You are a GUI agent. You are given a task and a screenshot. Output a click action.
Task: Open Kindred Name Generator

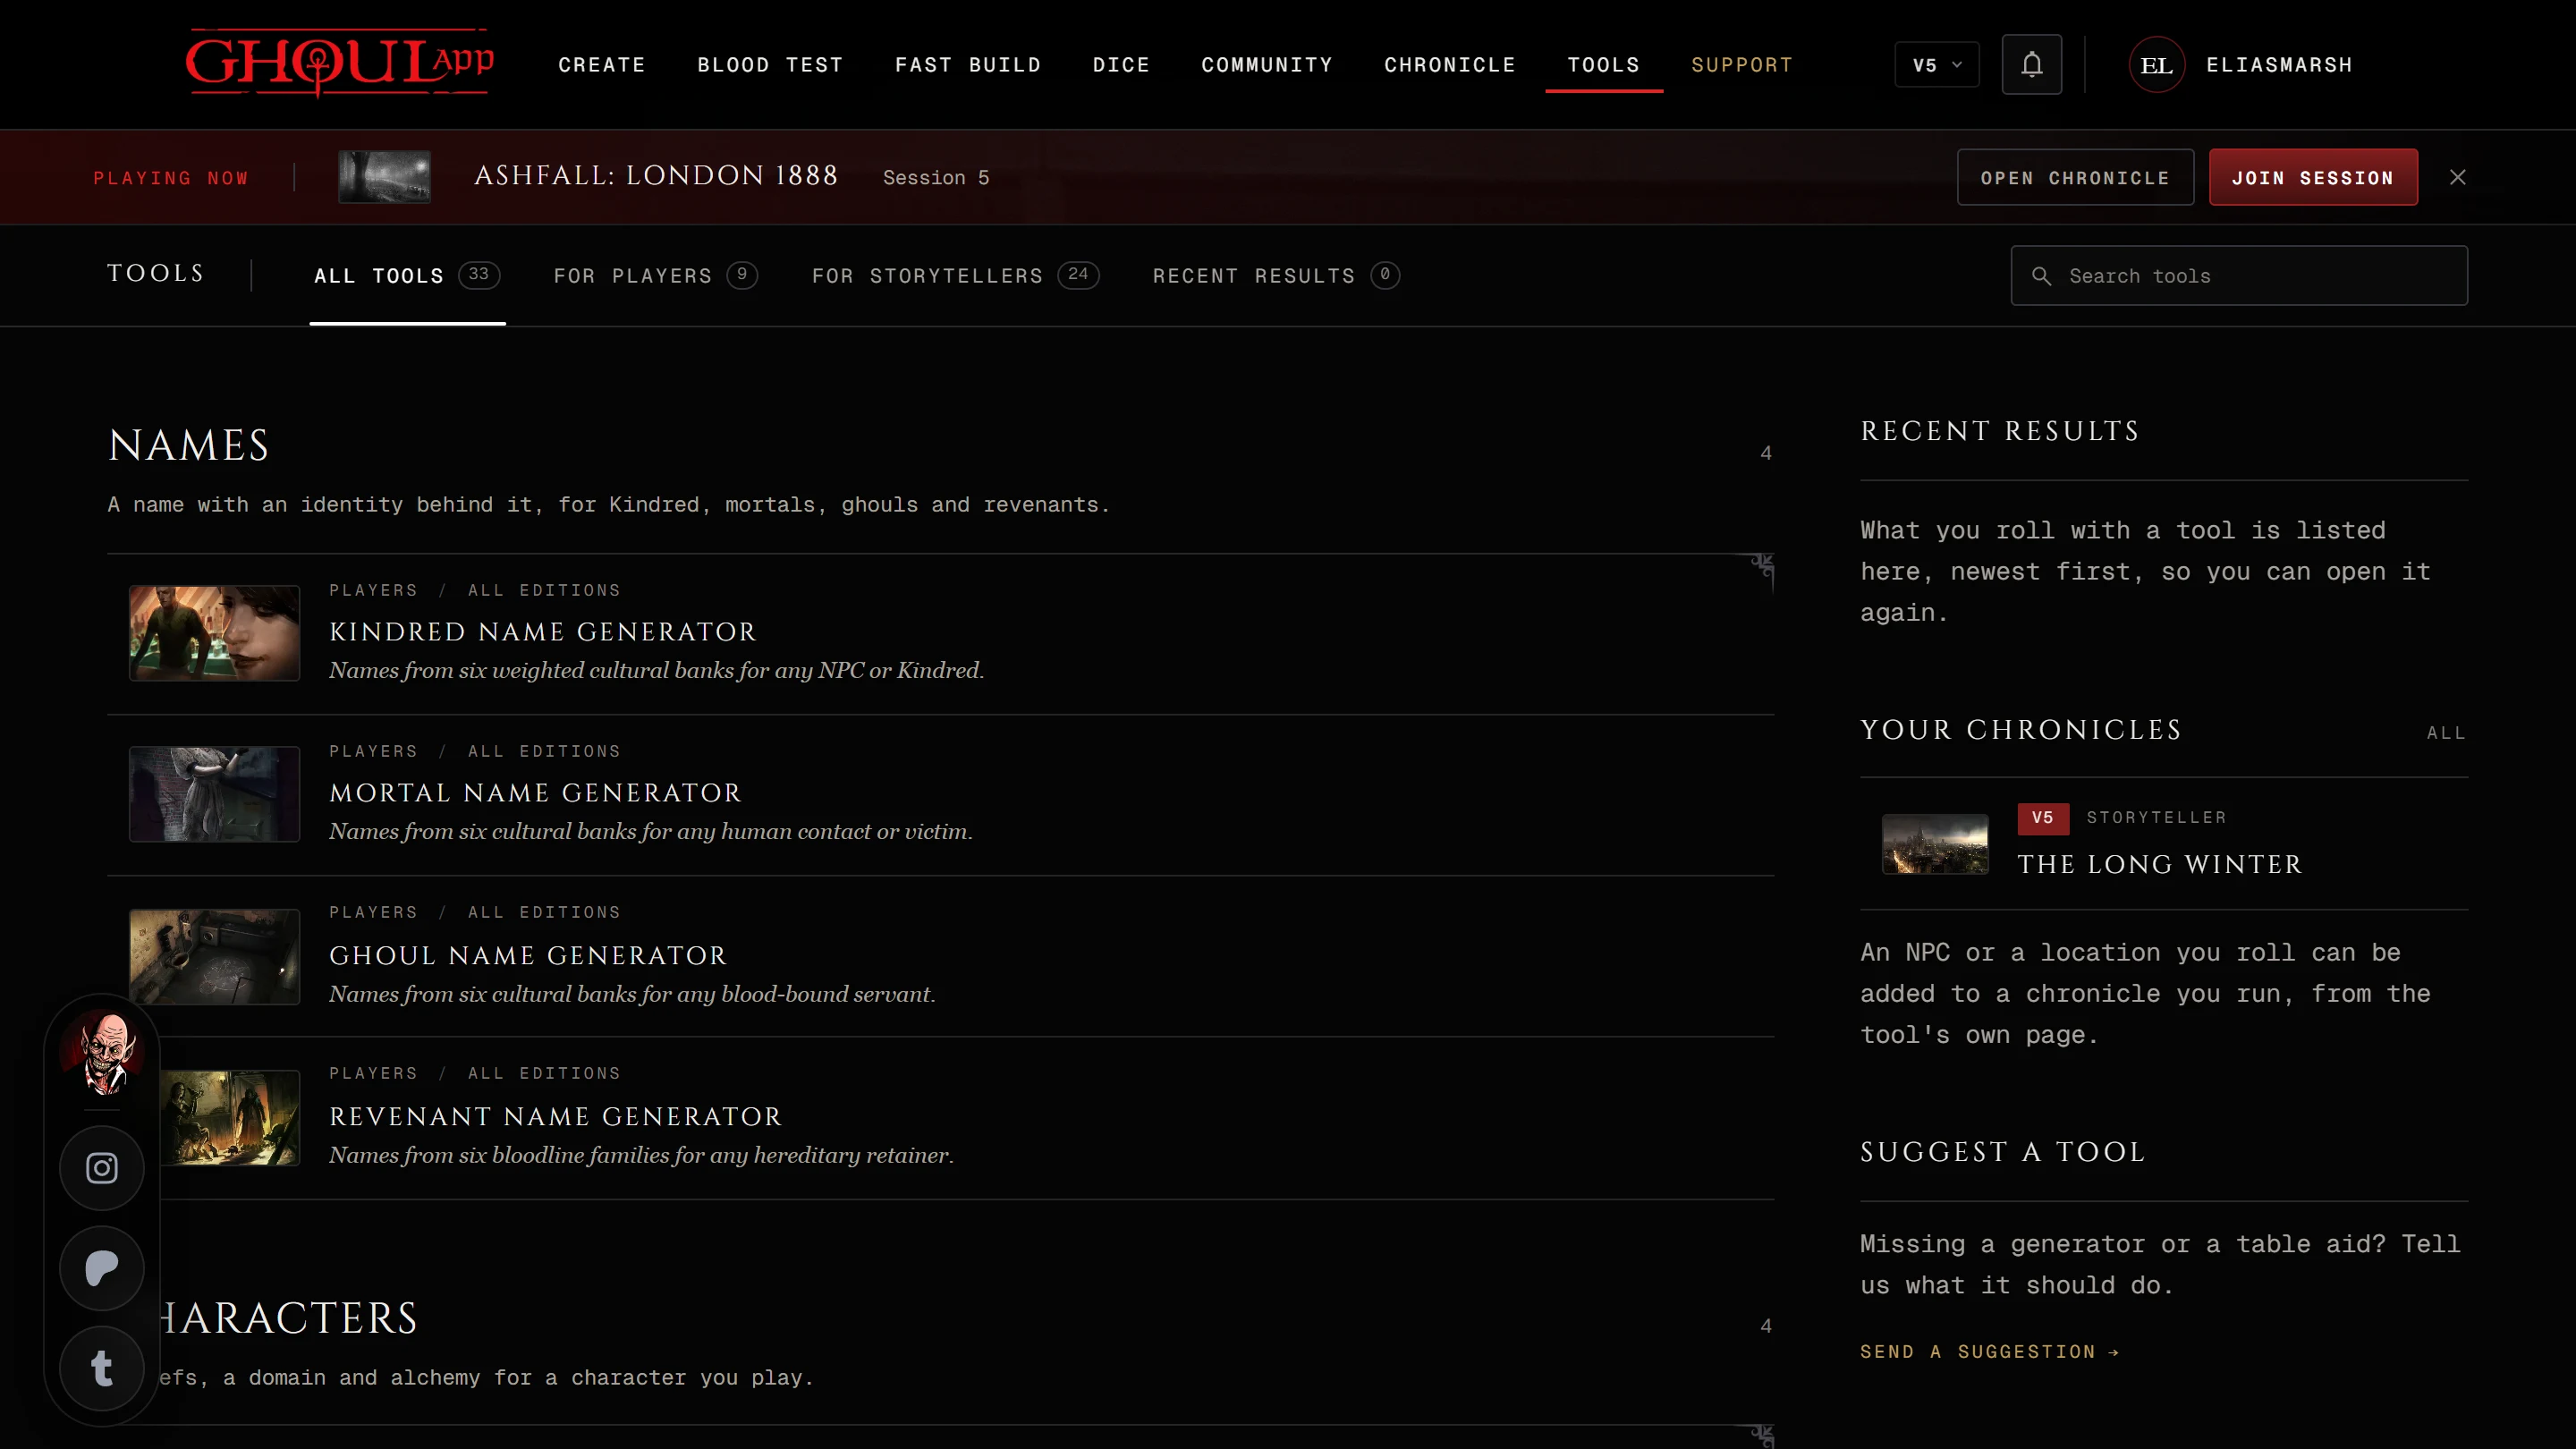click(x=941, y=634)
